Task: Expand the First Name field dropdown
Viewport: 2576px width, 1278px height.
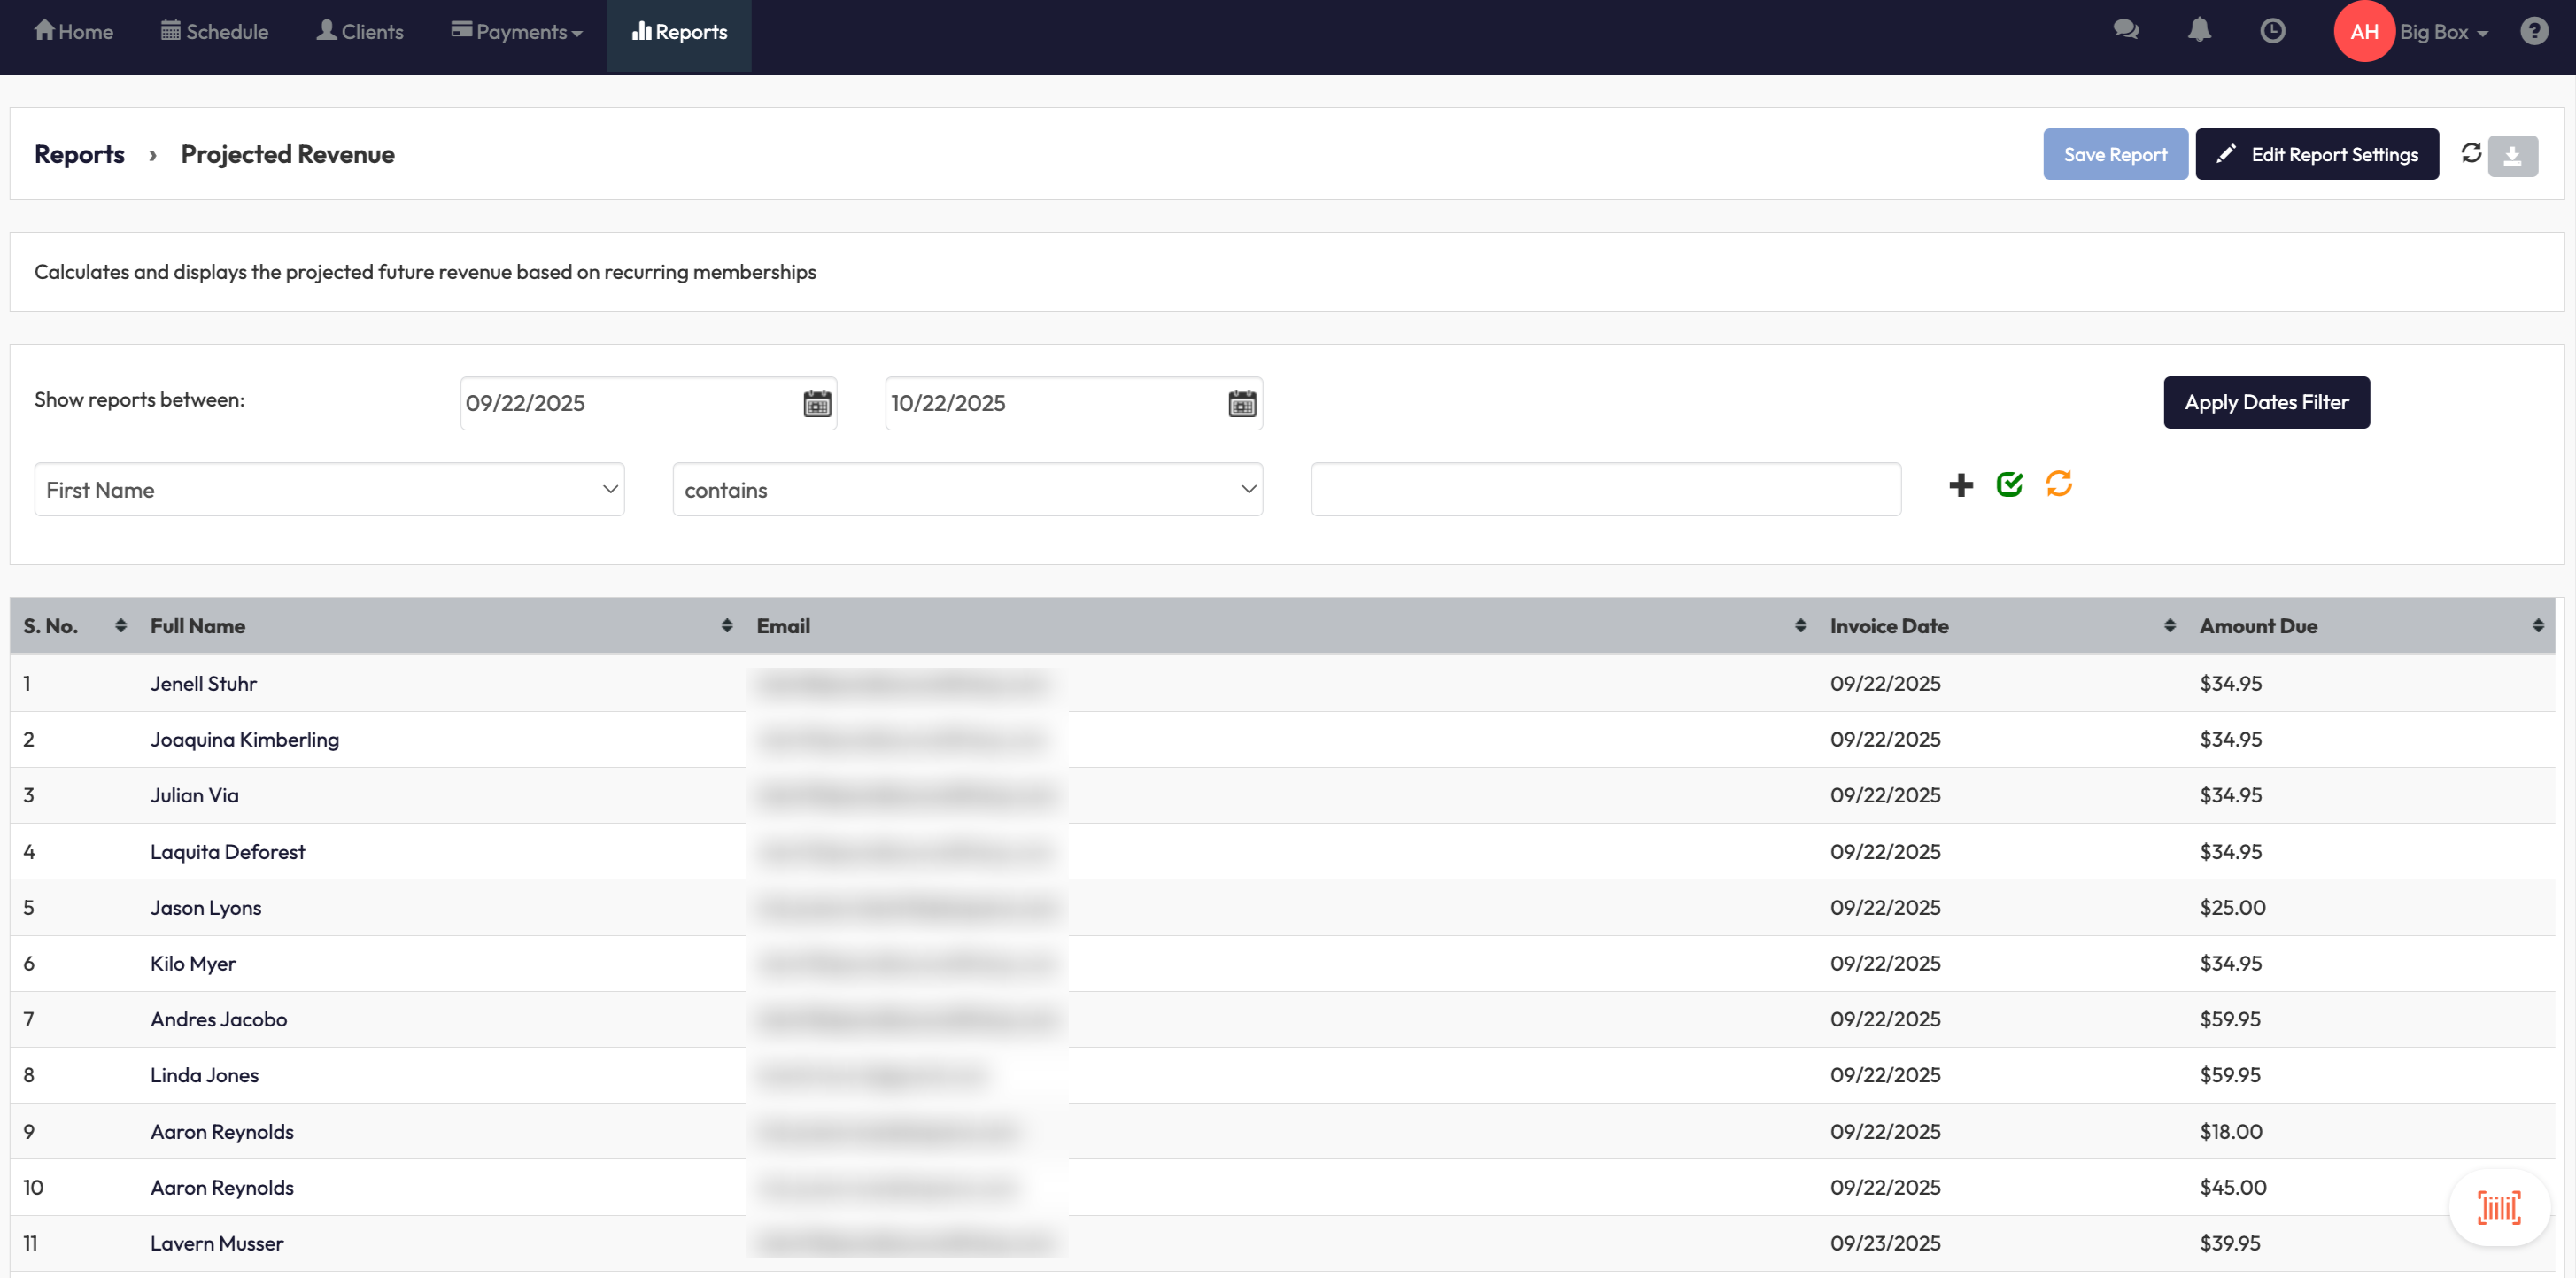Action: [329, 490]
